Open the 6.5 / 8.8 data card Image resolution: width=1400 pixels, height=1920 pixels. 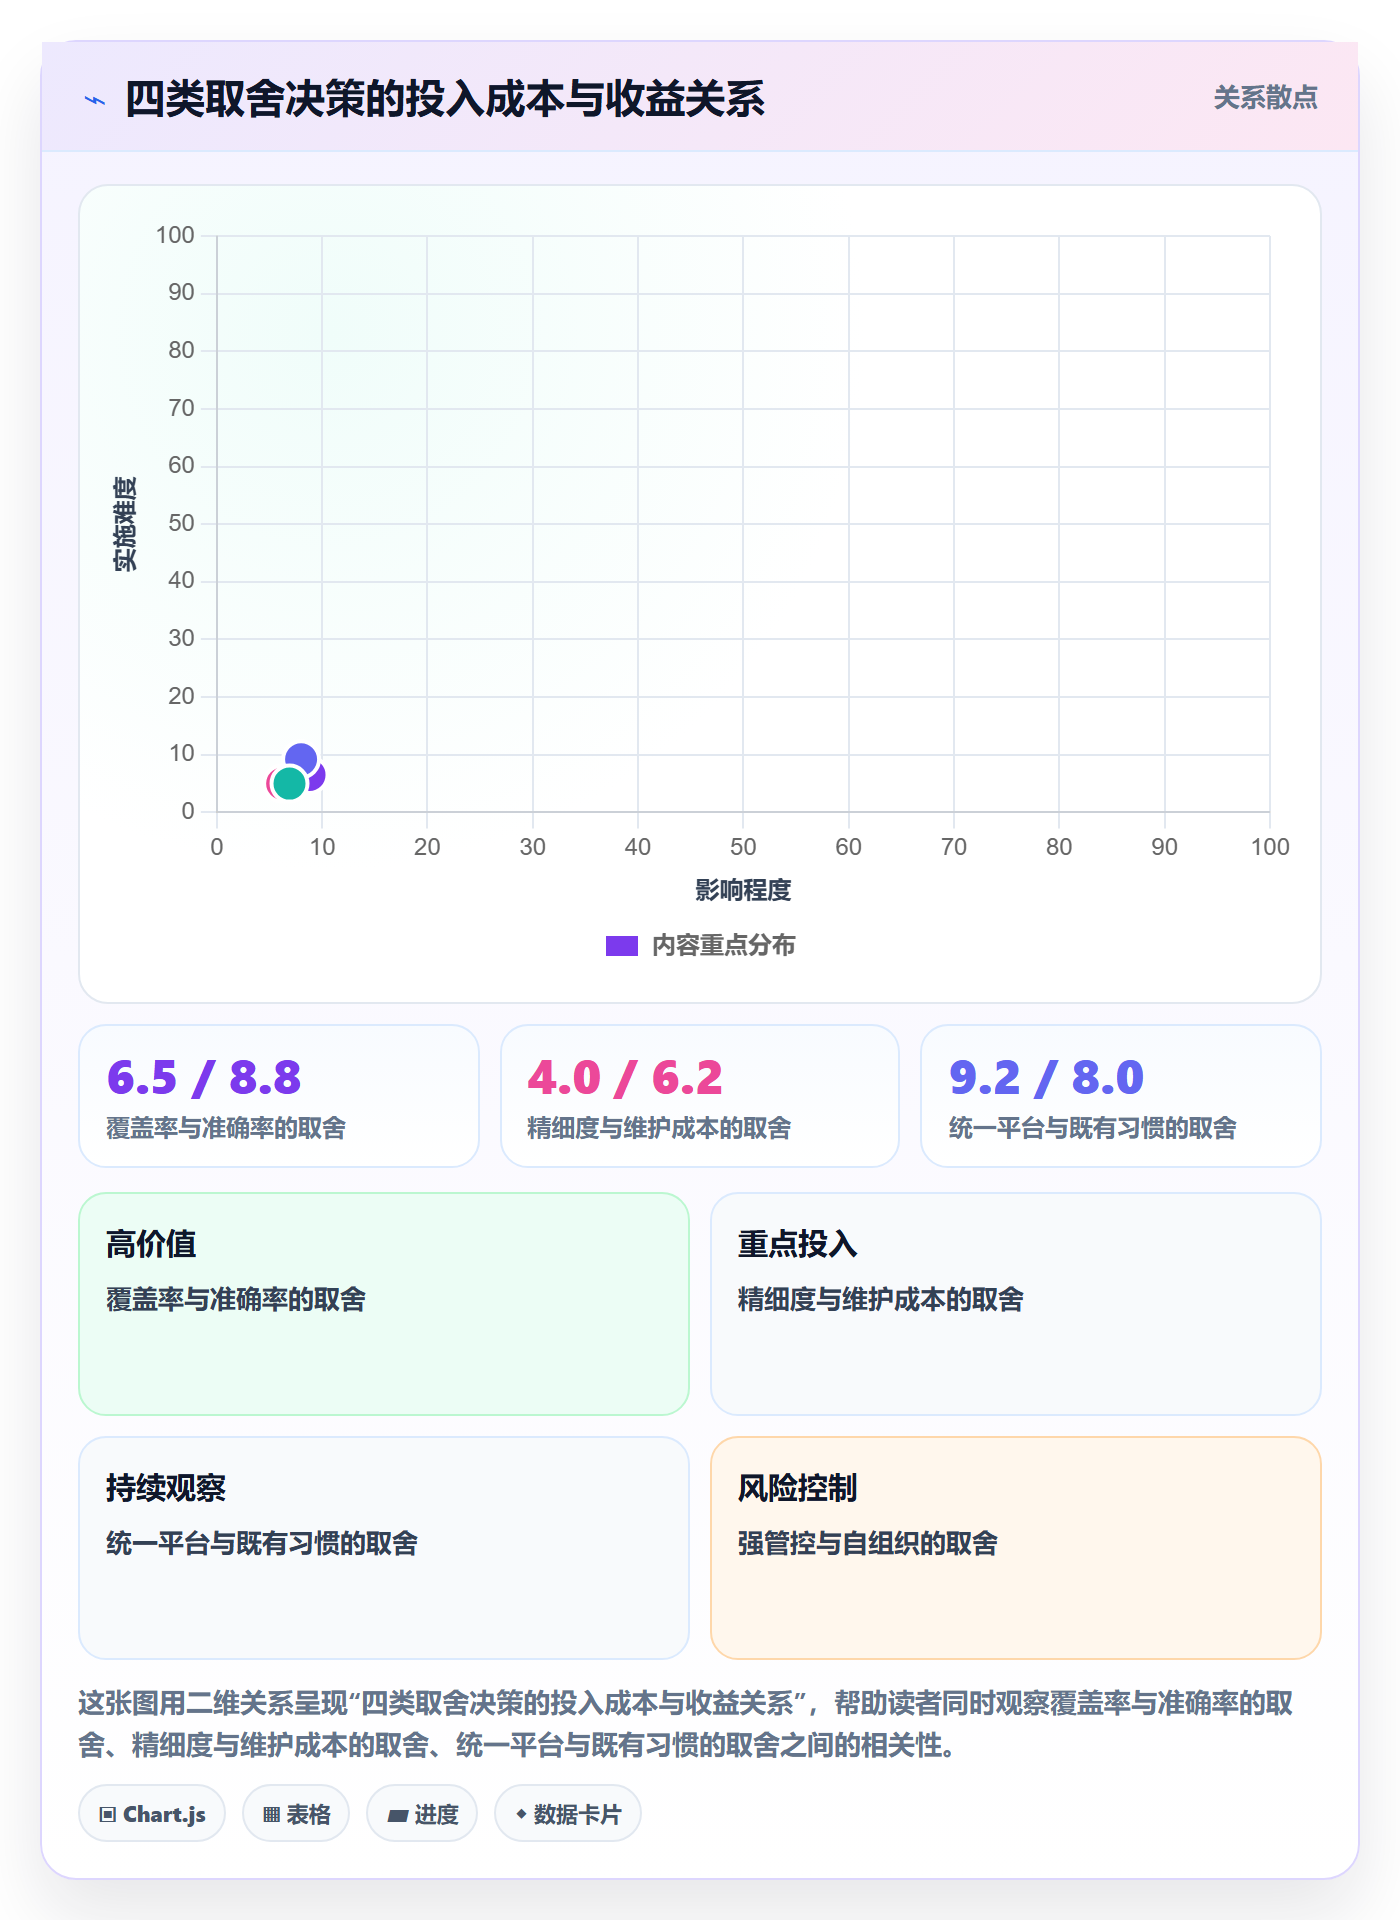click(279, 1096)
